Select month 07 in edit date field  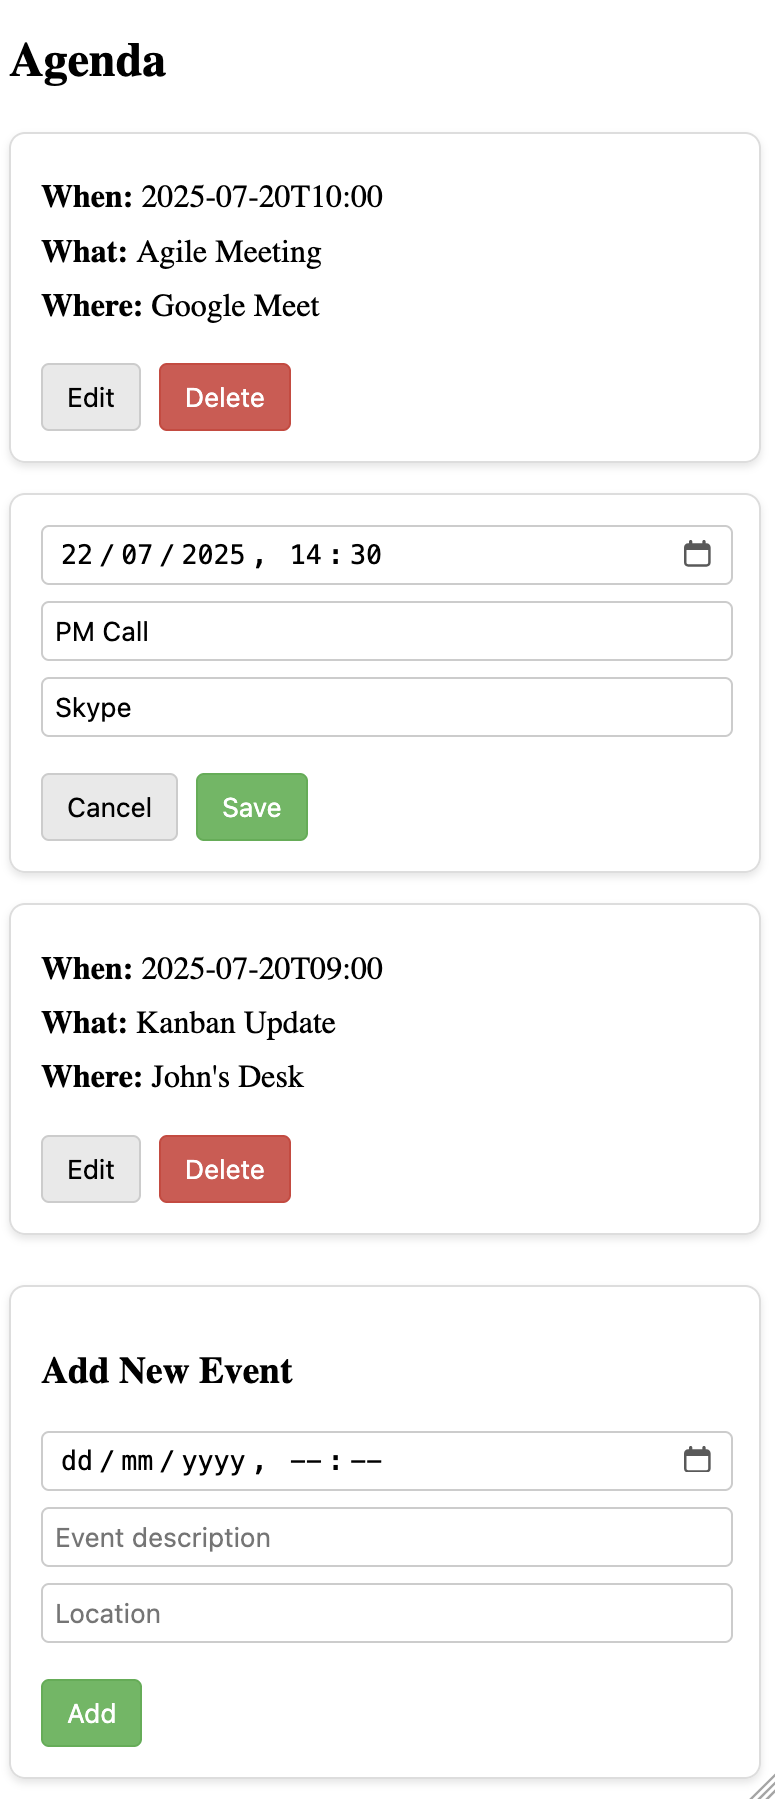(x=137, y=555)
